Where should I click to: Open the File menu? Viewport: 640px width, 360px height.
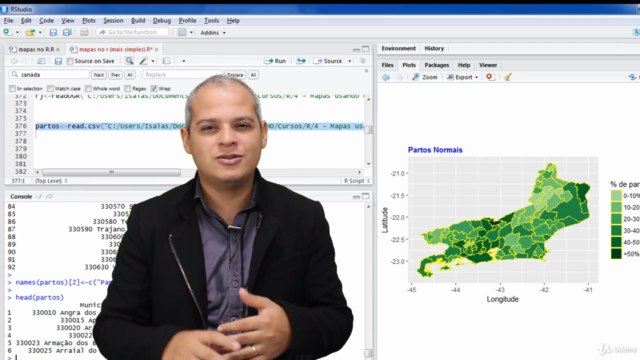9,20
